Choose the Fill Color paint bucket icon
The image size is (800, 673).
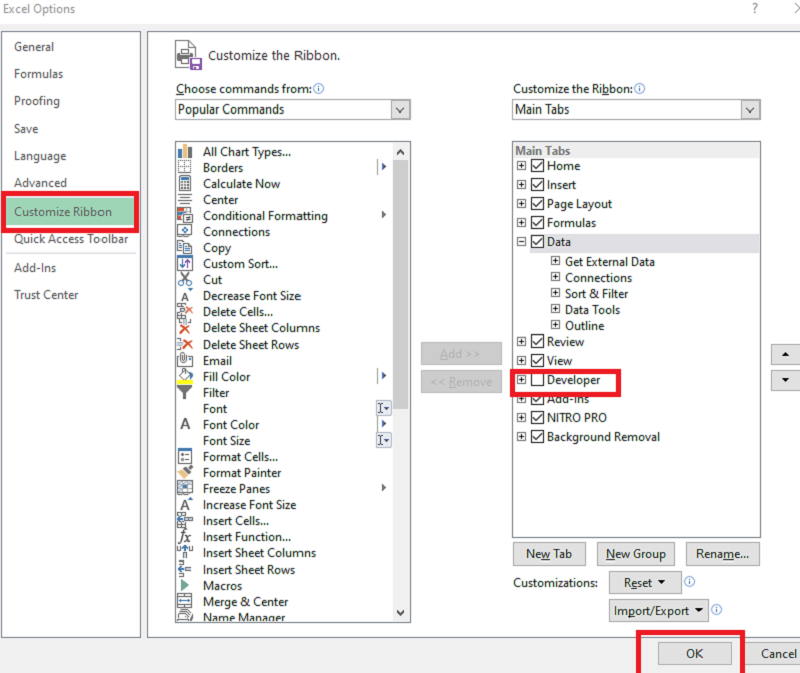coord(185,376)
